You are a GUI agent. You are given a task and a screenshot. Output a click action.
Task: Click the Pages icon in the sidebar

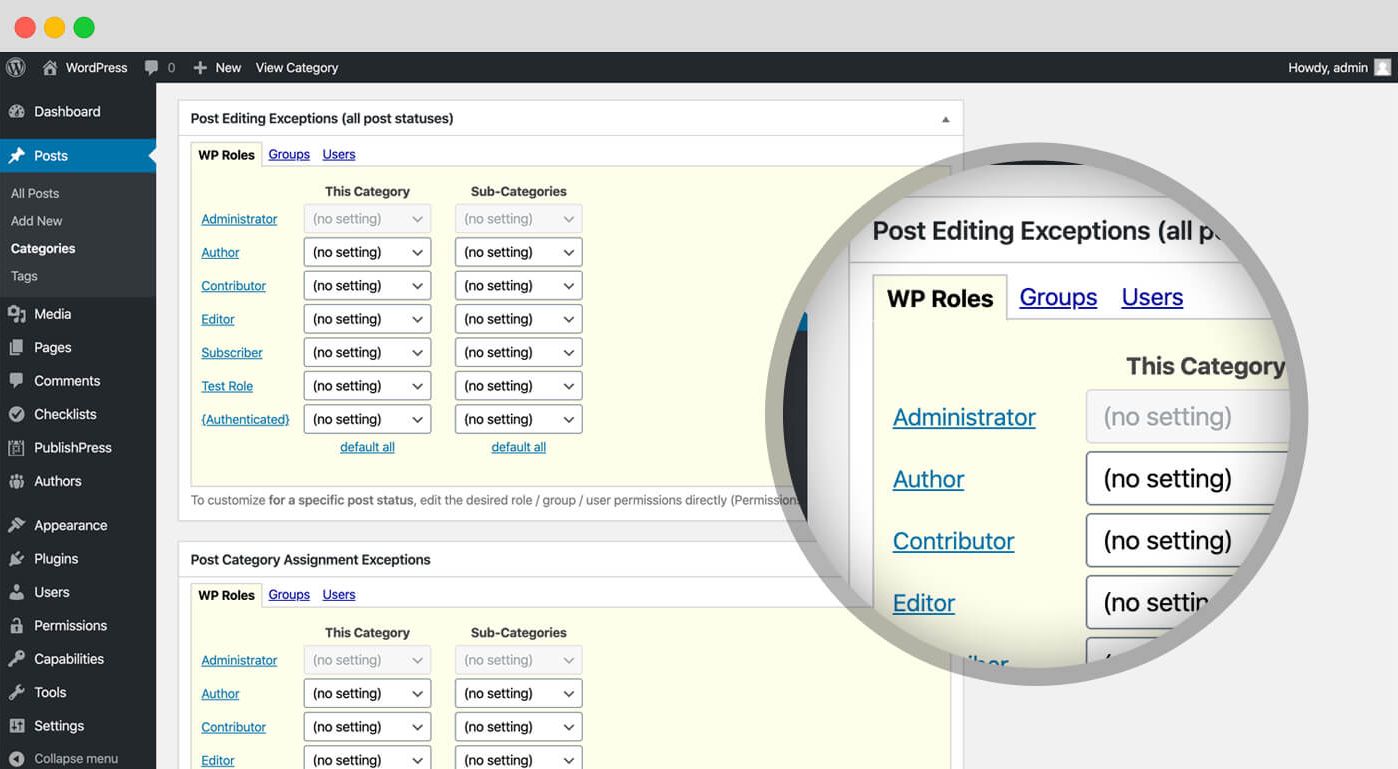[17, 347]
